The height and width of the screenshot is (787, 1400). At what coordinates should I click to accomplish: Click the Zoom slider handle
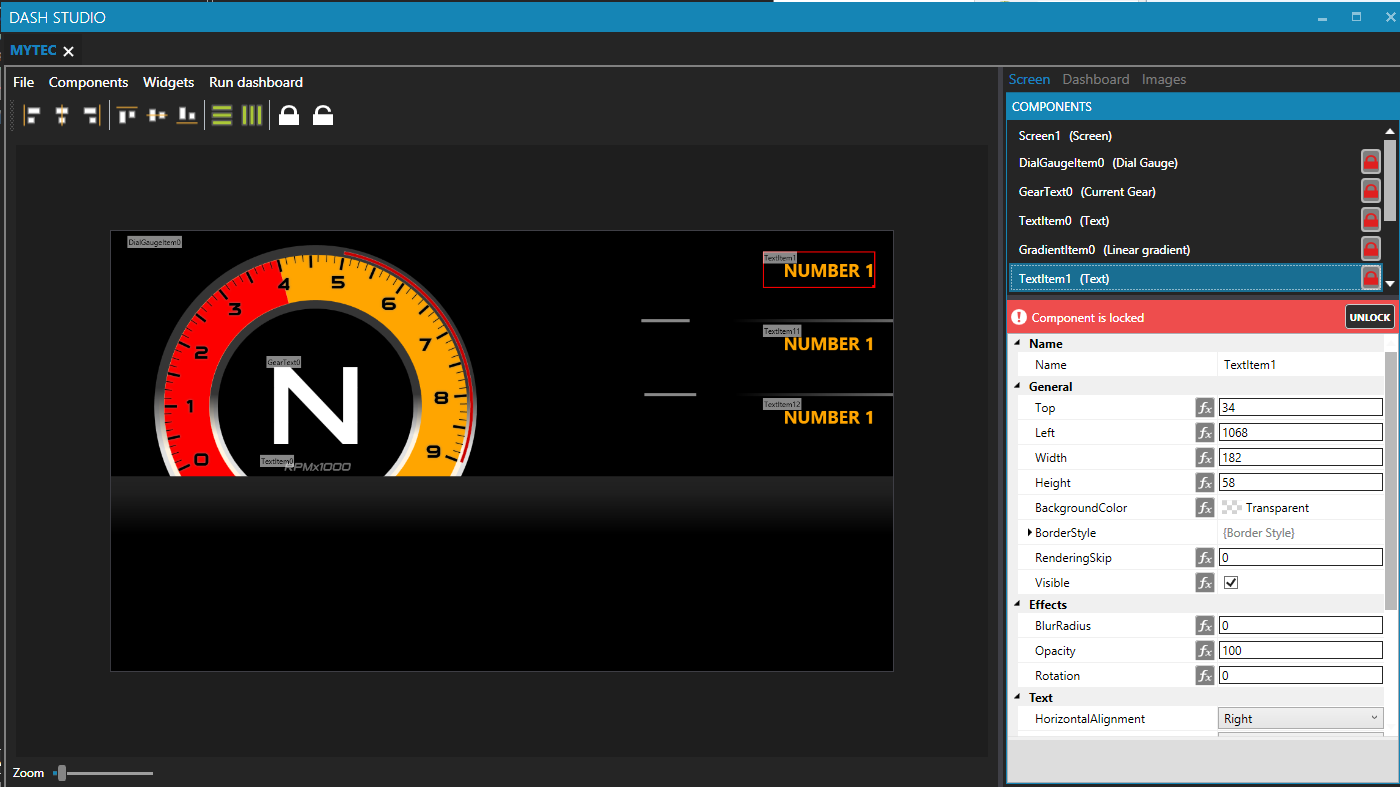click(x=62, y=773)
